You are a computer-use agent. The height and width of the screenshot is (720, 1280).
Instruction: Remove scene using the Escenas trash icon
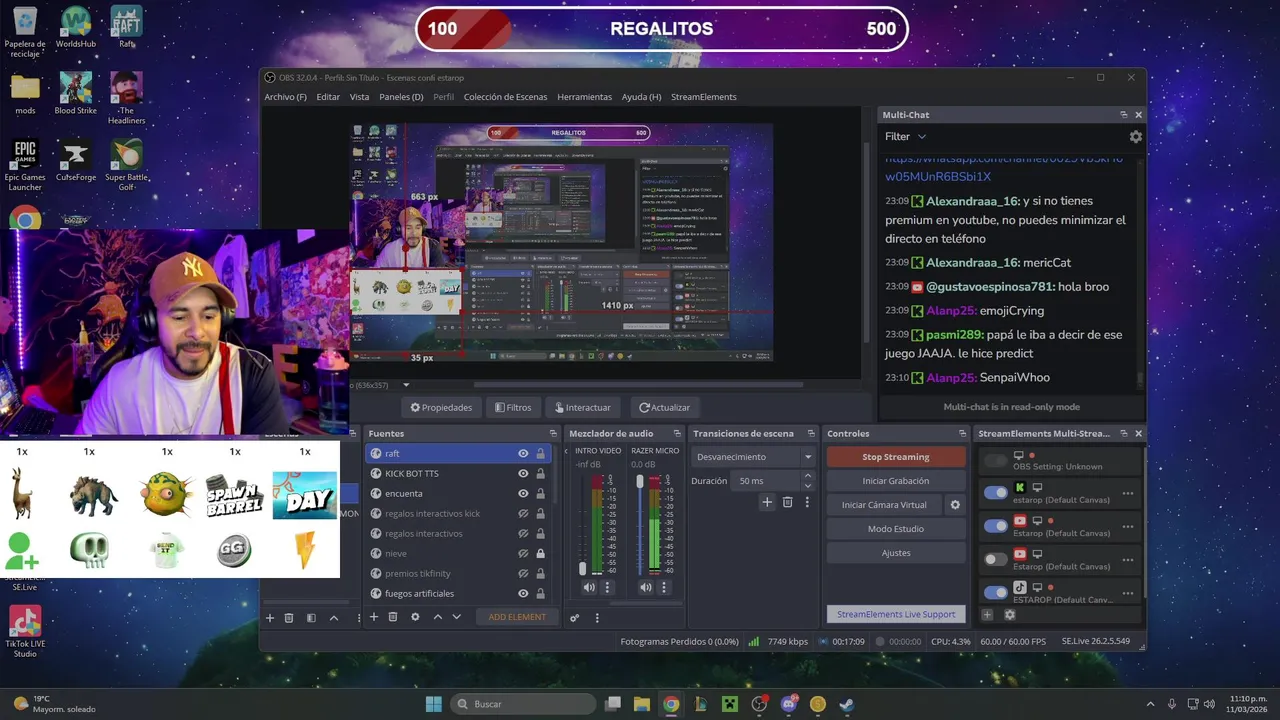[x=289, y=618]
